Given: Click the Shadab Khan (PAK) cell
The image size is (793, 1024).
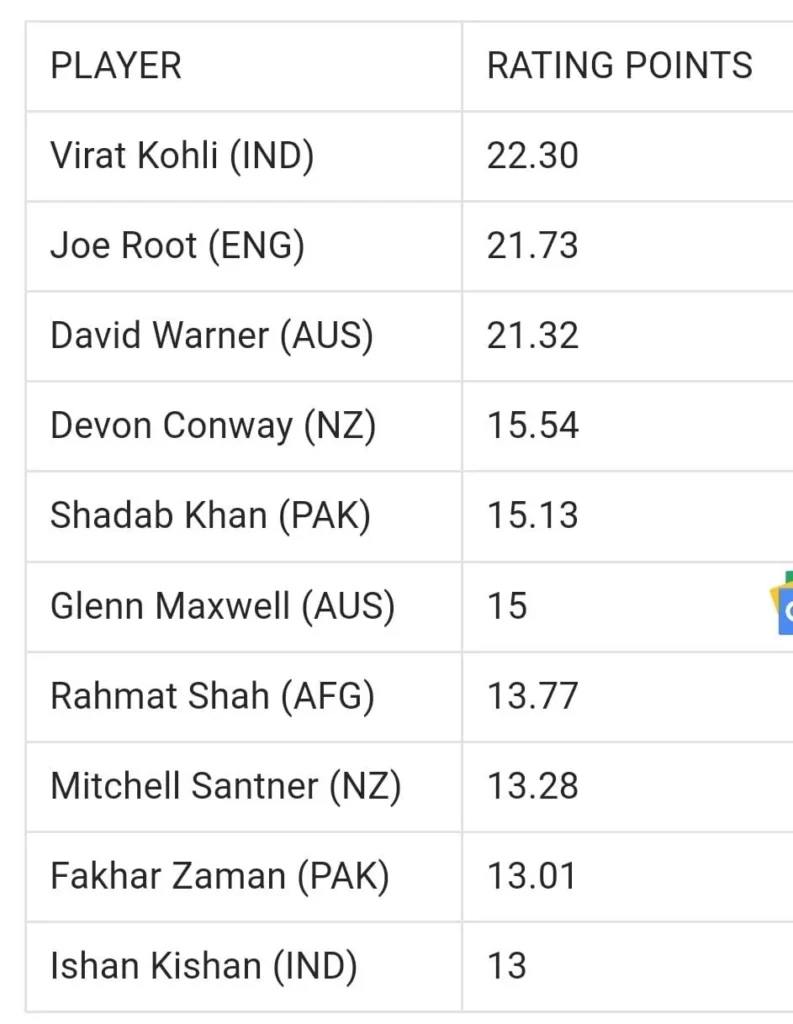Looking at the screenshot, I should [x=210, y=516].
